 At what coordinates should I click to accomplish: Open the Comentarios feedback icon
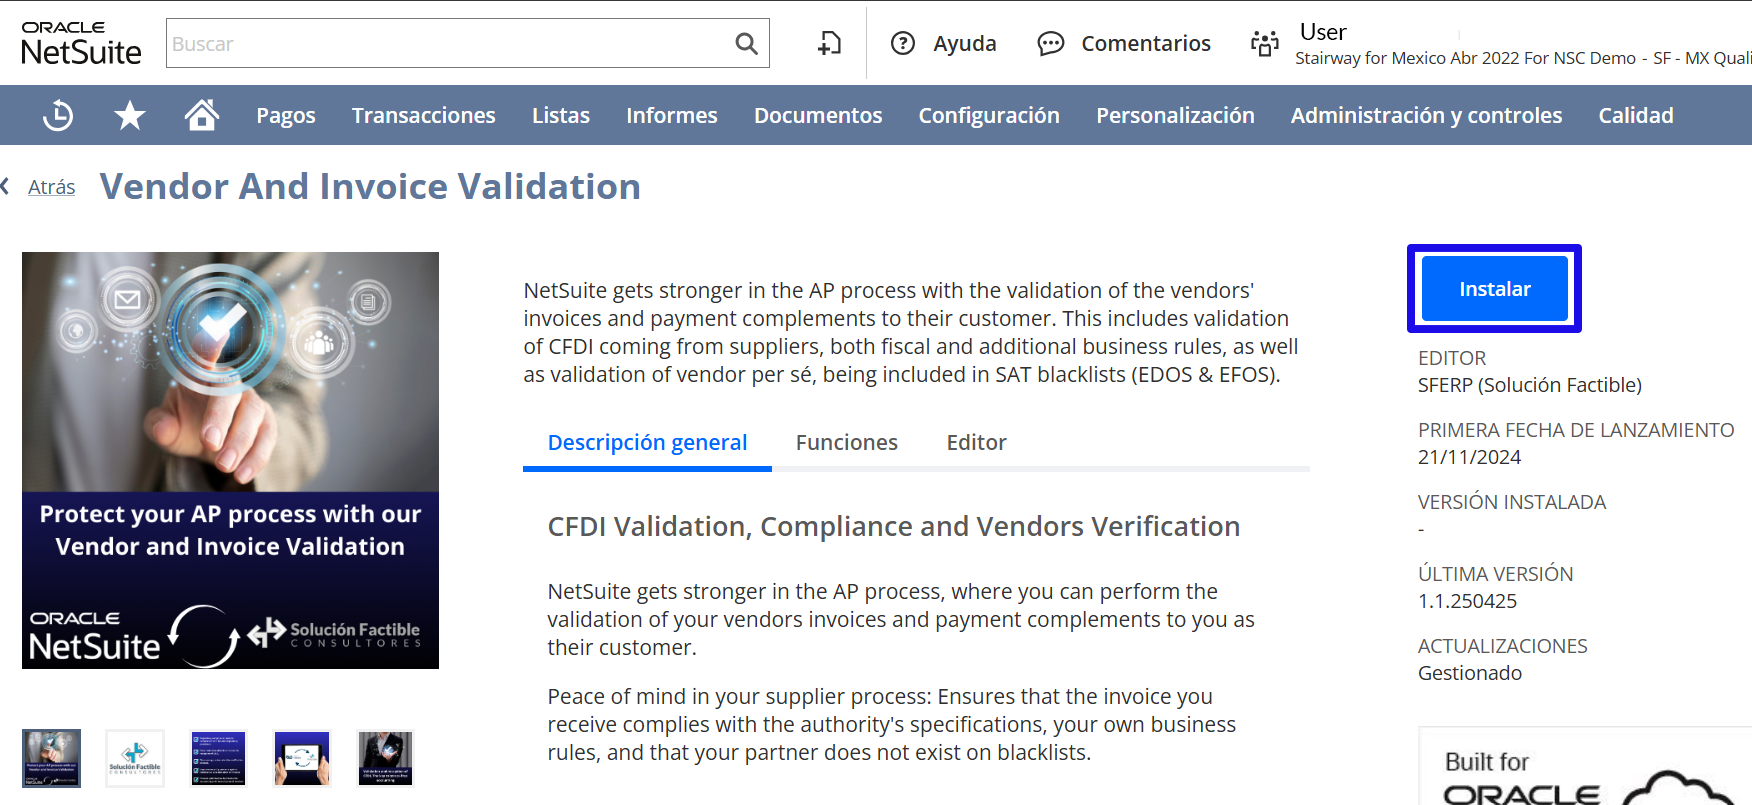coord(1051,44)
